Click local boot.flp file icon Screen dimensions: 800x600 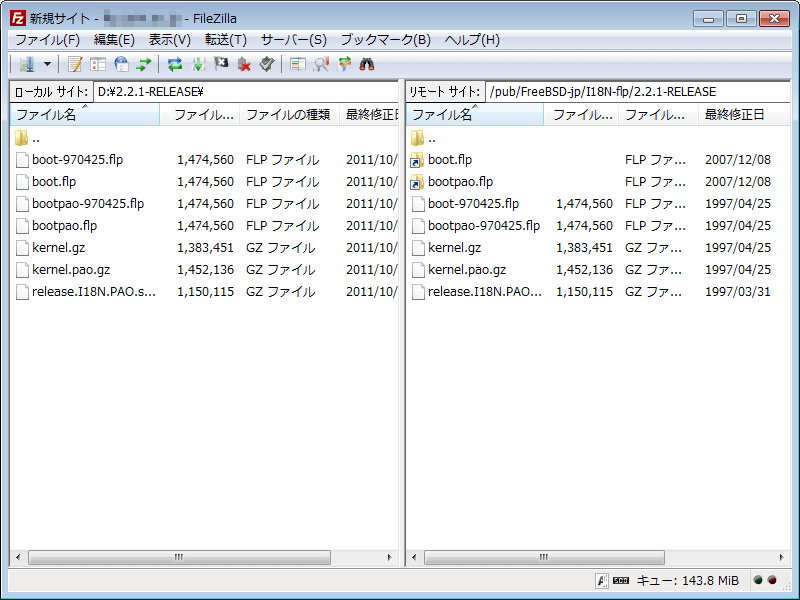[x=22, y=182]
